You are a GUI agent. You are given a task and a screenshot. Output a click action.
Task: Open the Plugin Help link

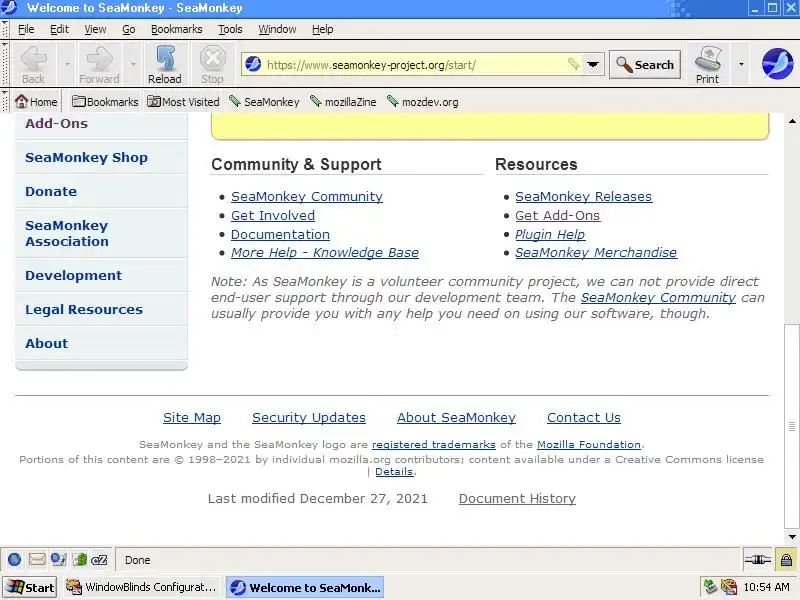point(550,234)
